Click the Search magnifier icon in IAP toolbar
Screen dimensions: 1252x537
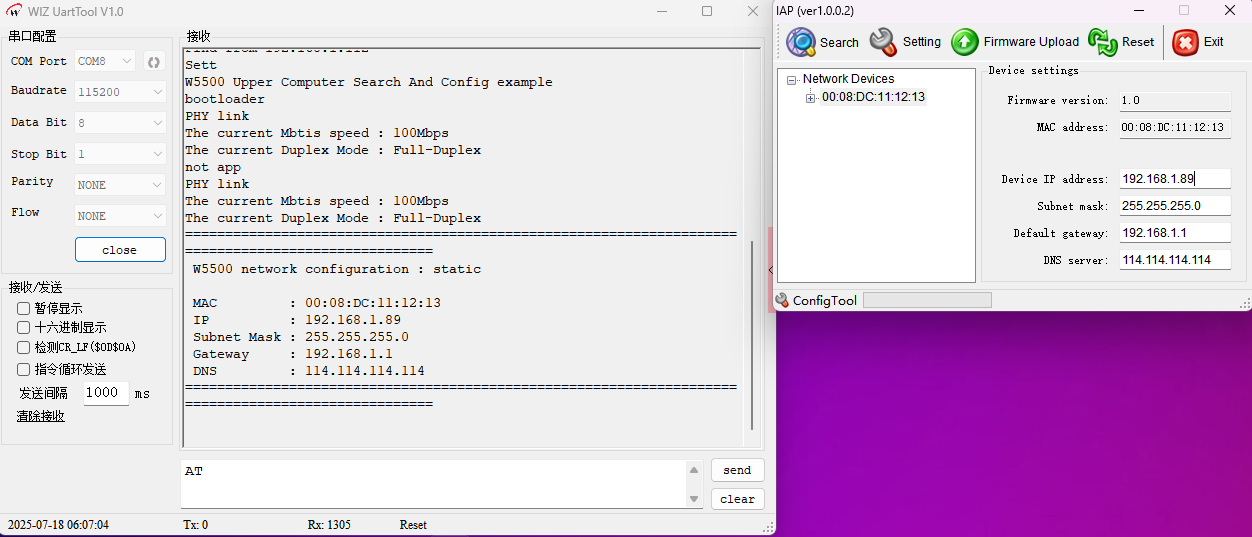(x=801, y=42)
